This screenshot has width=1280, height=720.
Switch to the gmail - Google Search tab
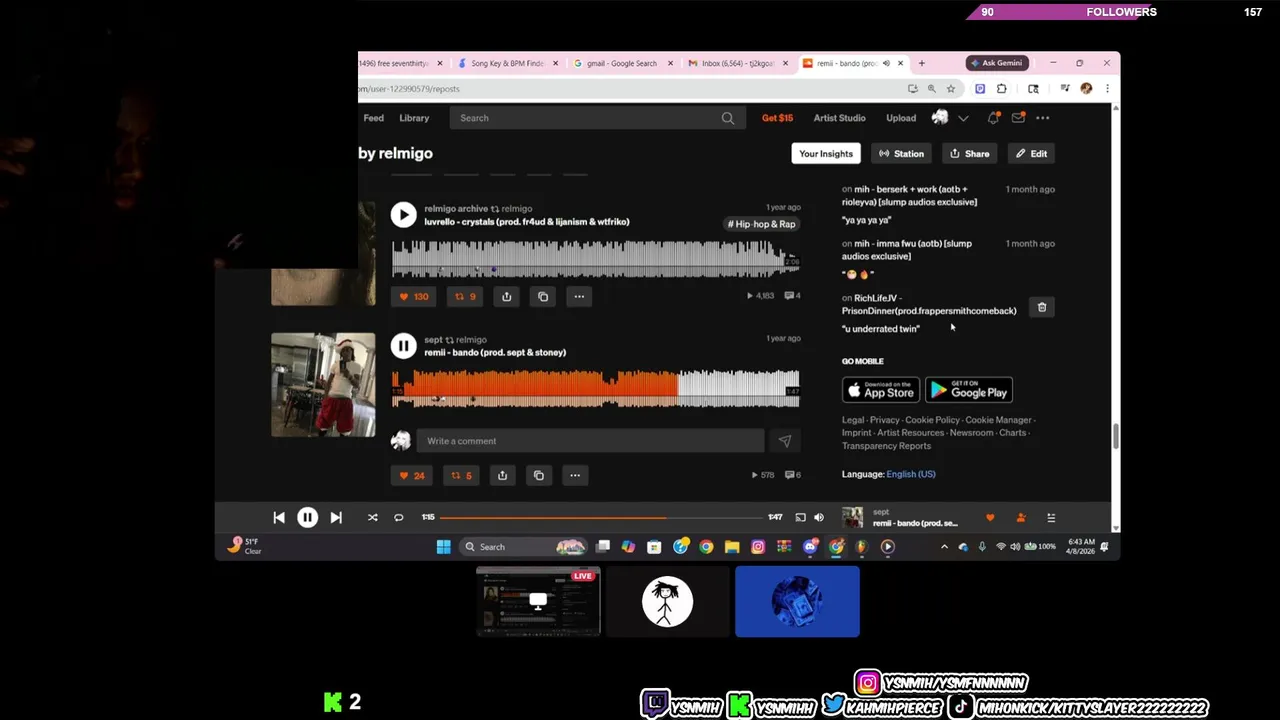point(622,63)
